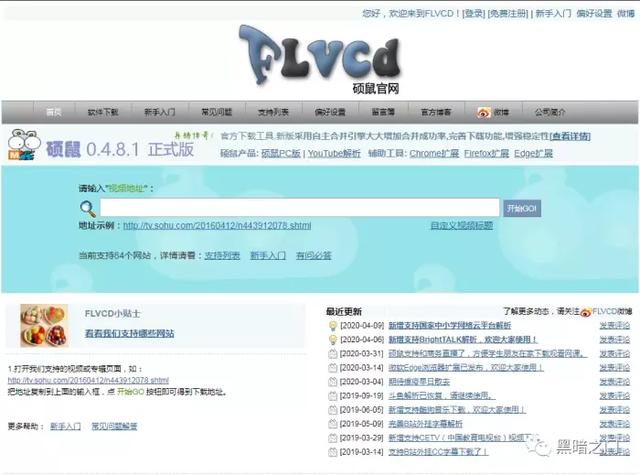Click the 免费注册 link at top

pyautogui.click(x=508, y=13)
